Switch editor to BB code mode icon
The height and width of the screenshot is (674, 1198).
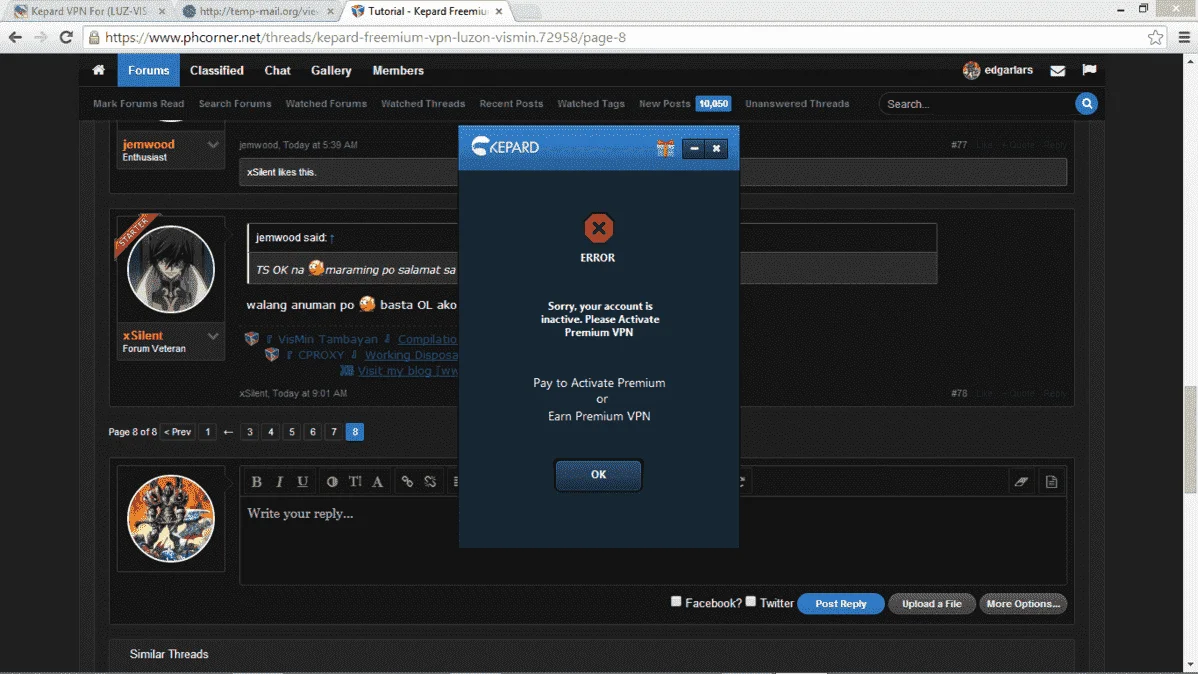coord(1051,481)
